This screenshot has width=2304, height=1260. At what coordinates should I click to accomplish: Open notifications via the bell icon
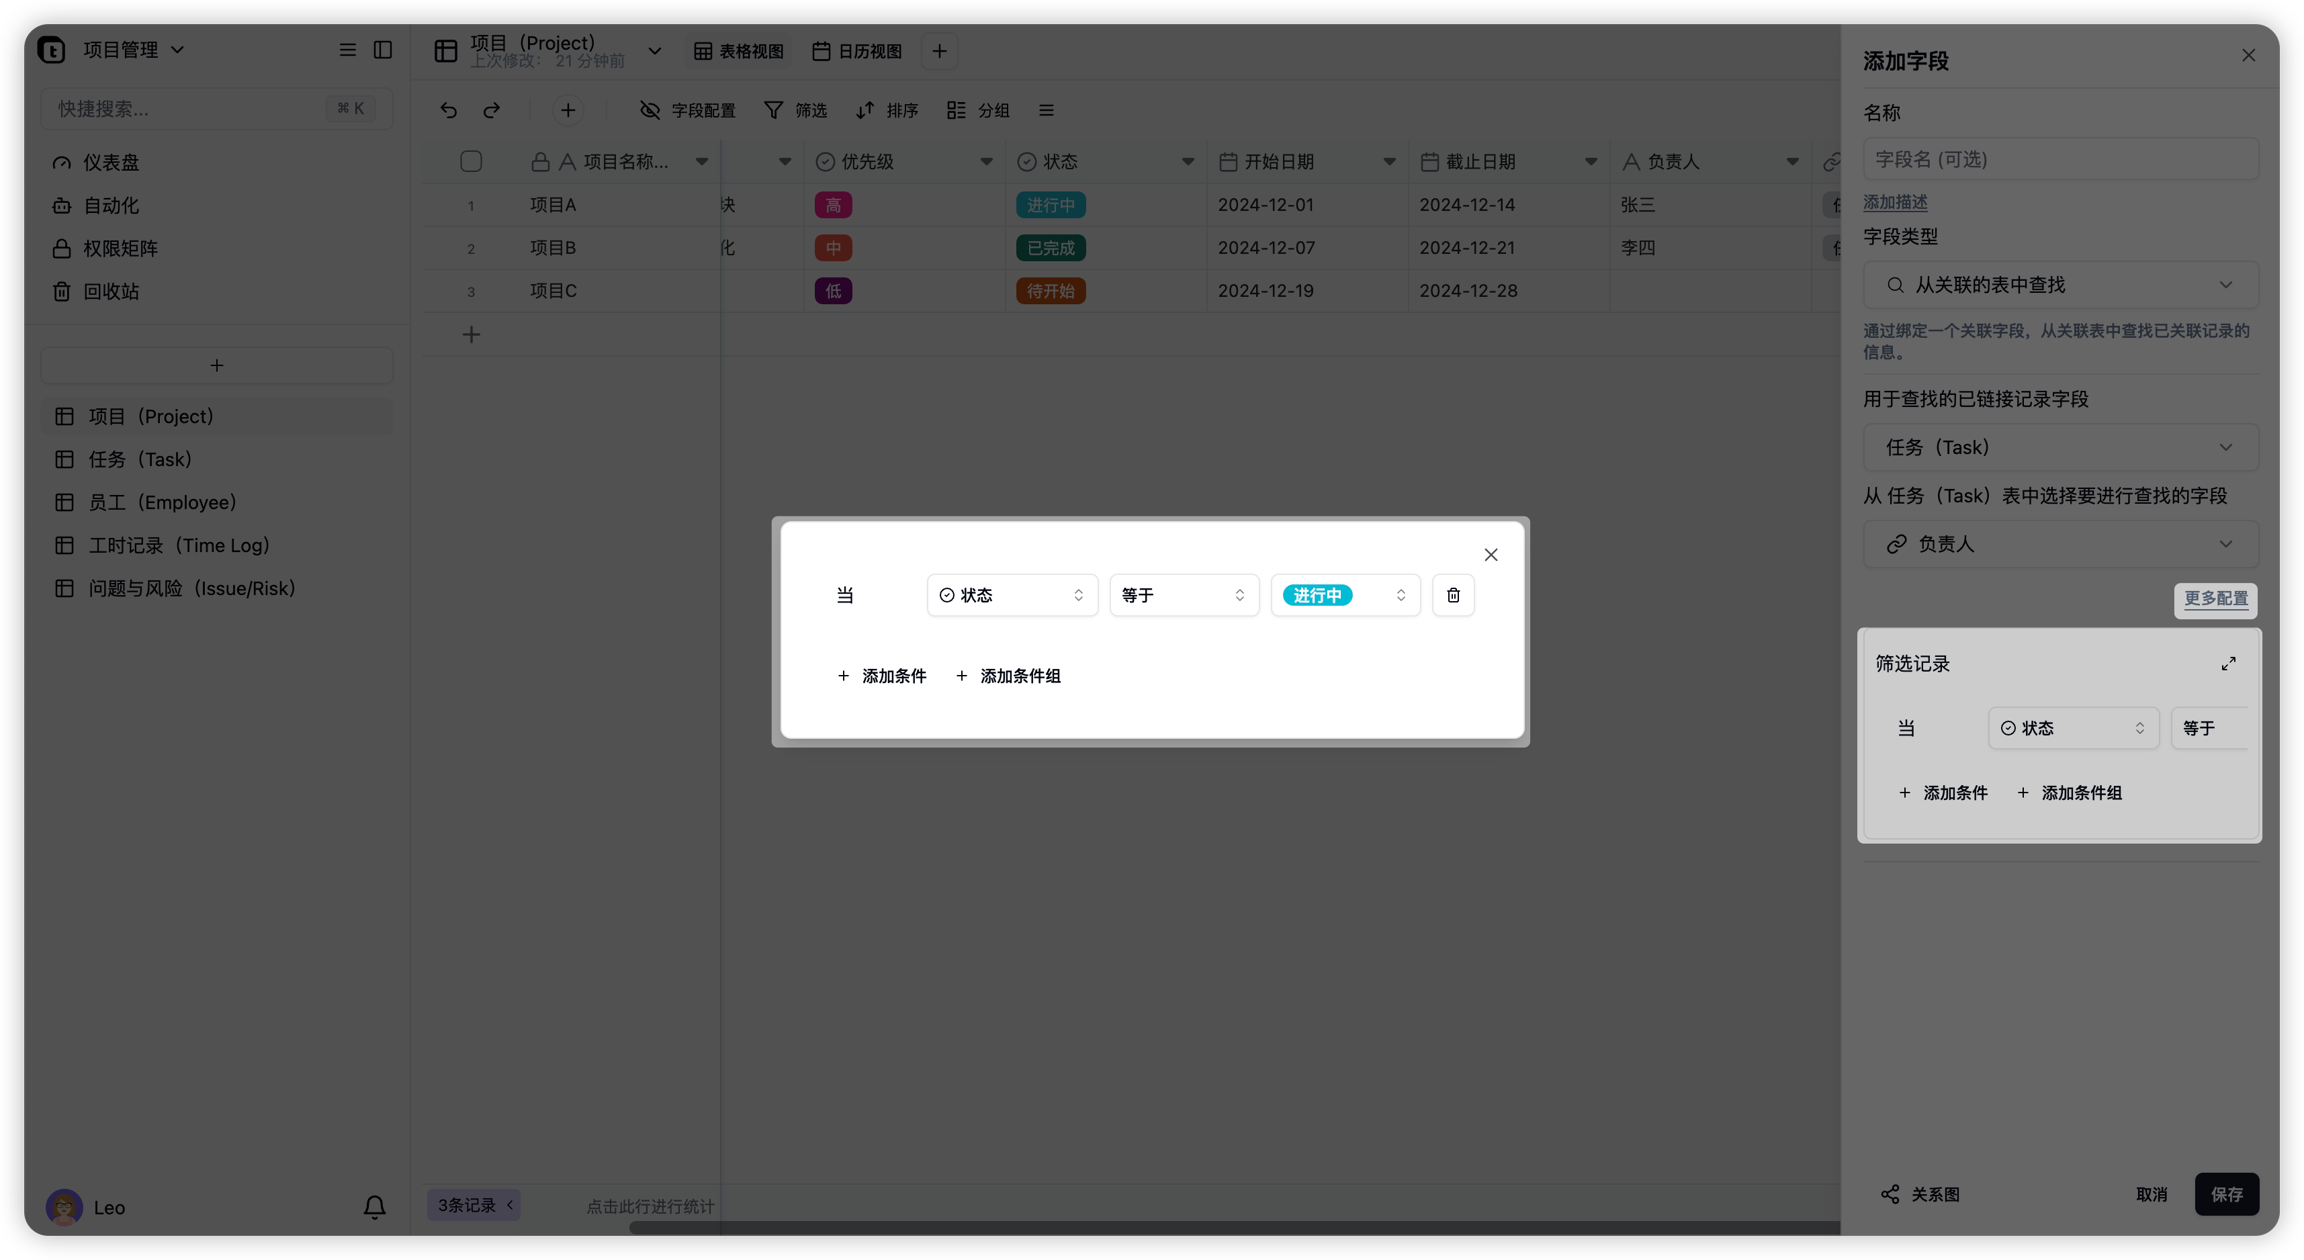(x=374, y=1207)
